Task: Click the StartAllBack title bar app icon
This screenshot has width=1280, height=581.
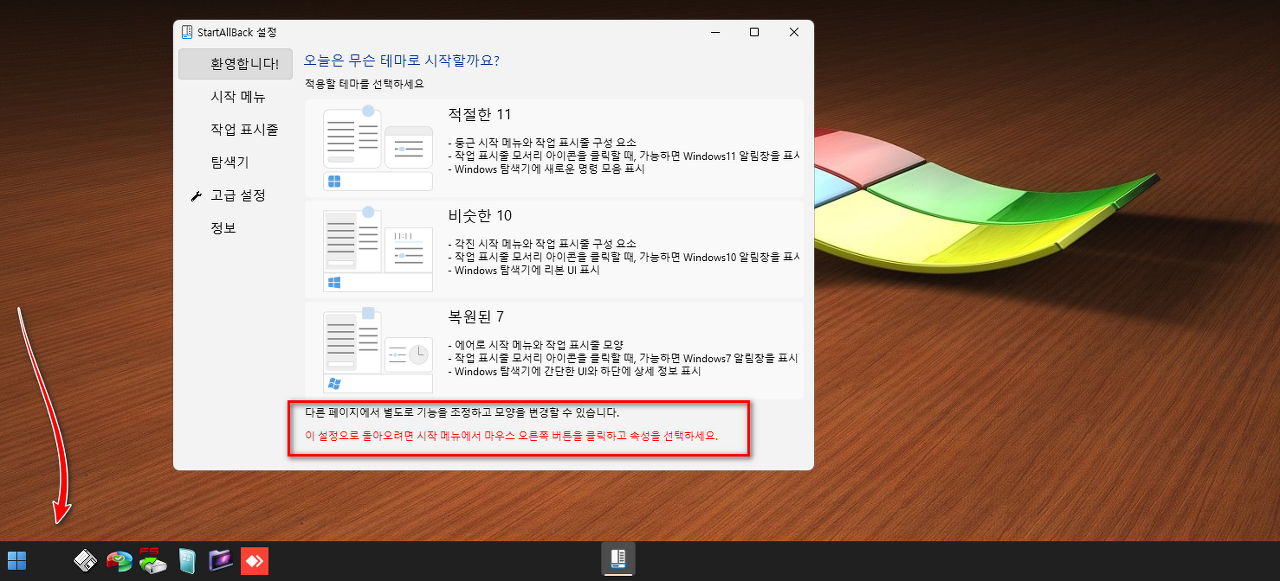Action: (187, 32)
